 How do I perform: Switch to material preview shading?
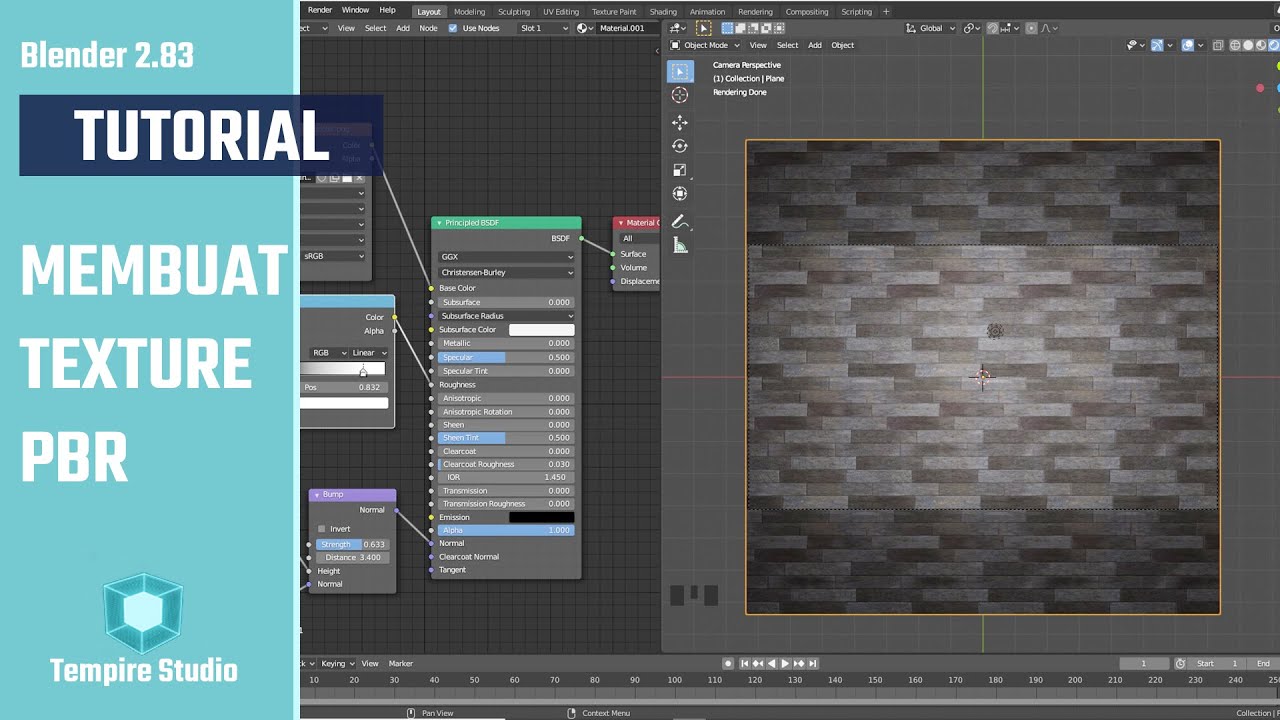pos(1260,45)
